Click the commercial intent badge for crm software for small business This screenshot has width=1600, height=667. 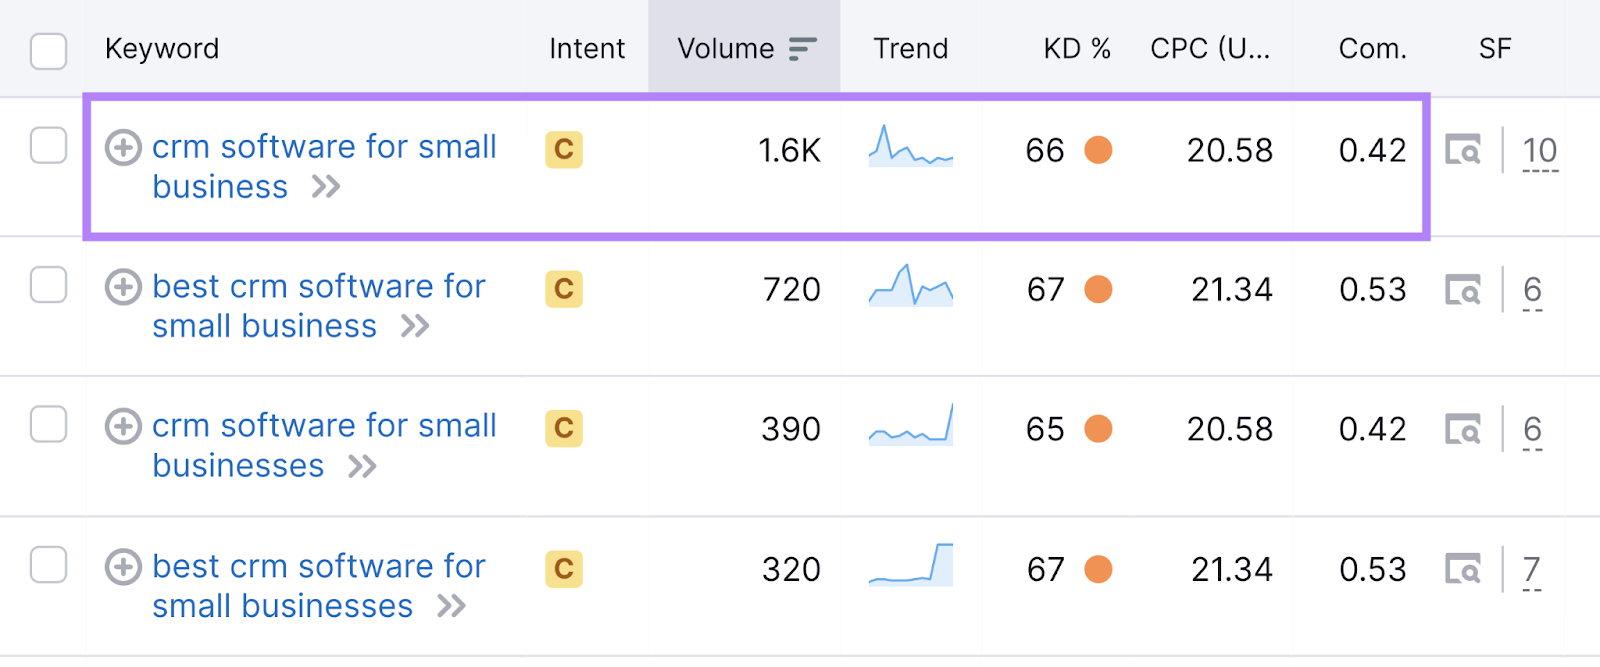563,150
